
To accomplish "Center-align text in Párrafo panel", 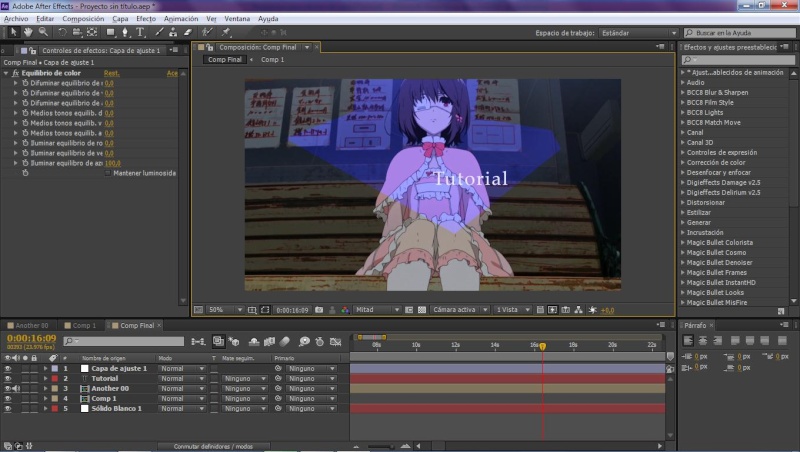I will pyautogui.click(x=703, y=340).
